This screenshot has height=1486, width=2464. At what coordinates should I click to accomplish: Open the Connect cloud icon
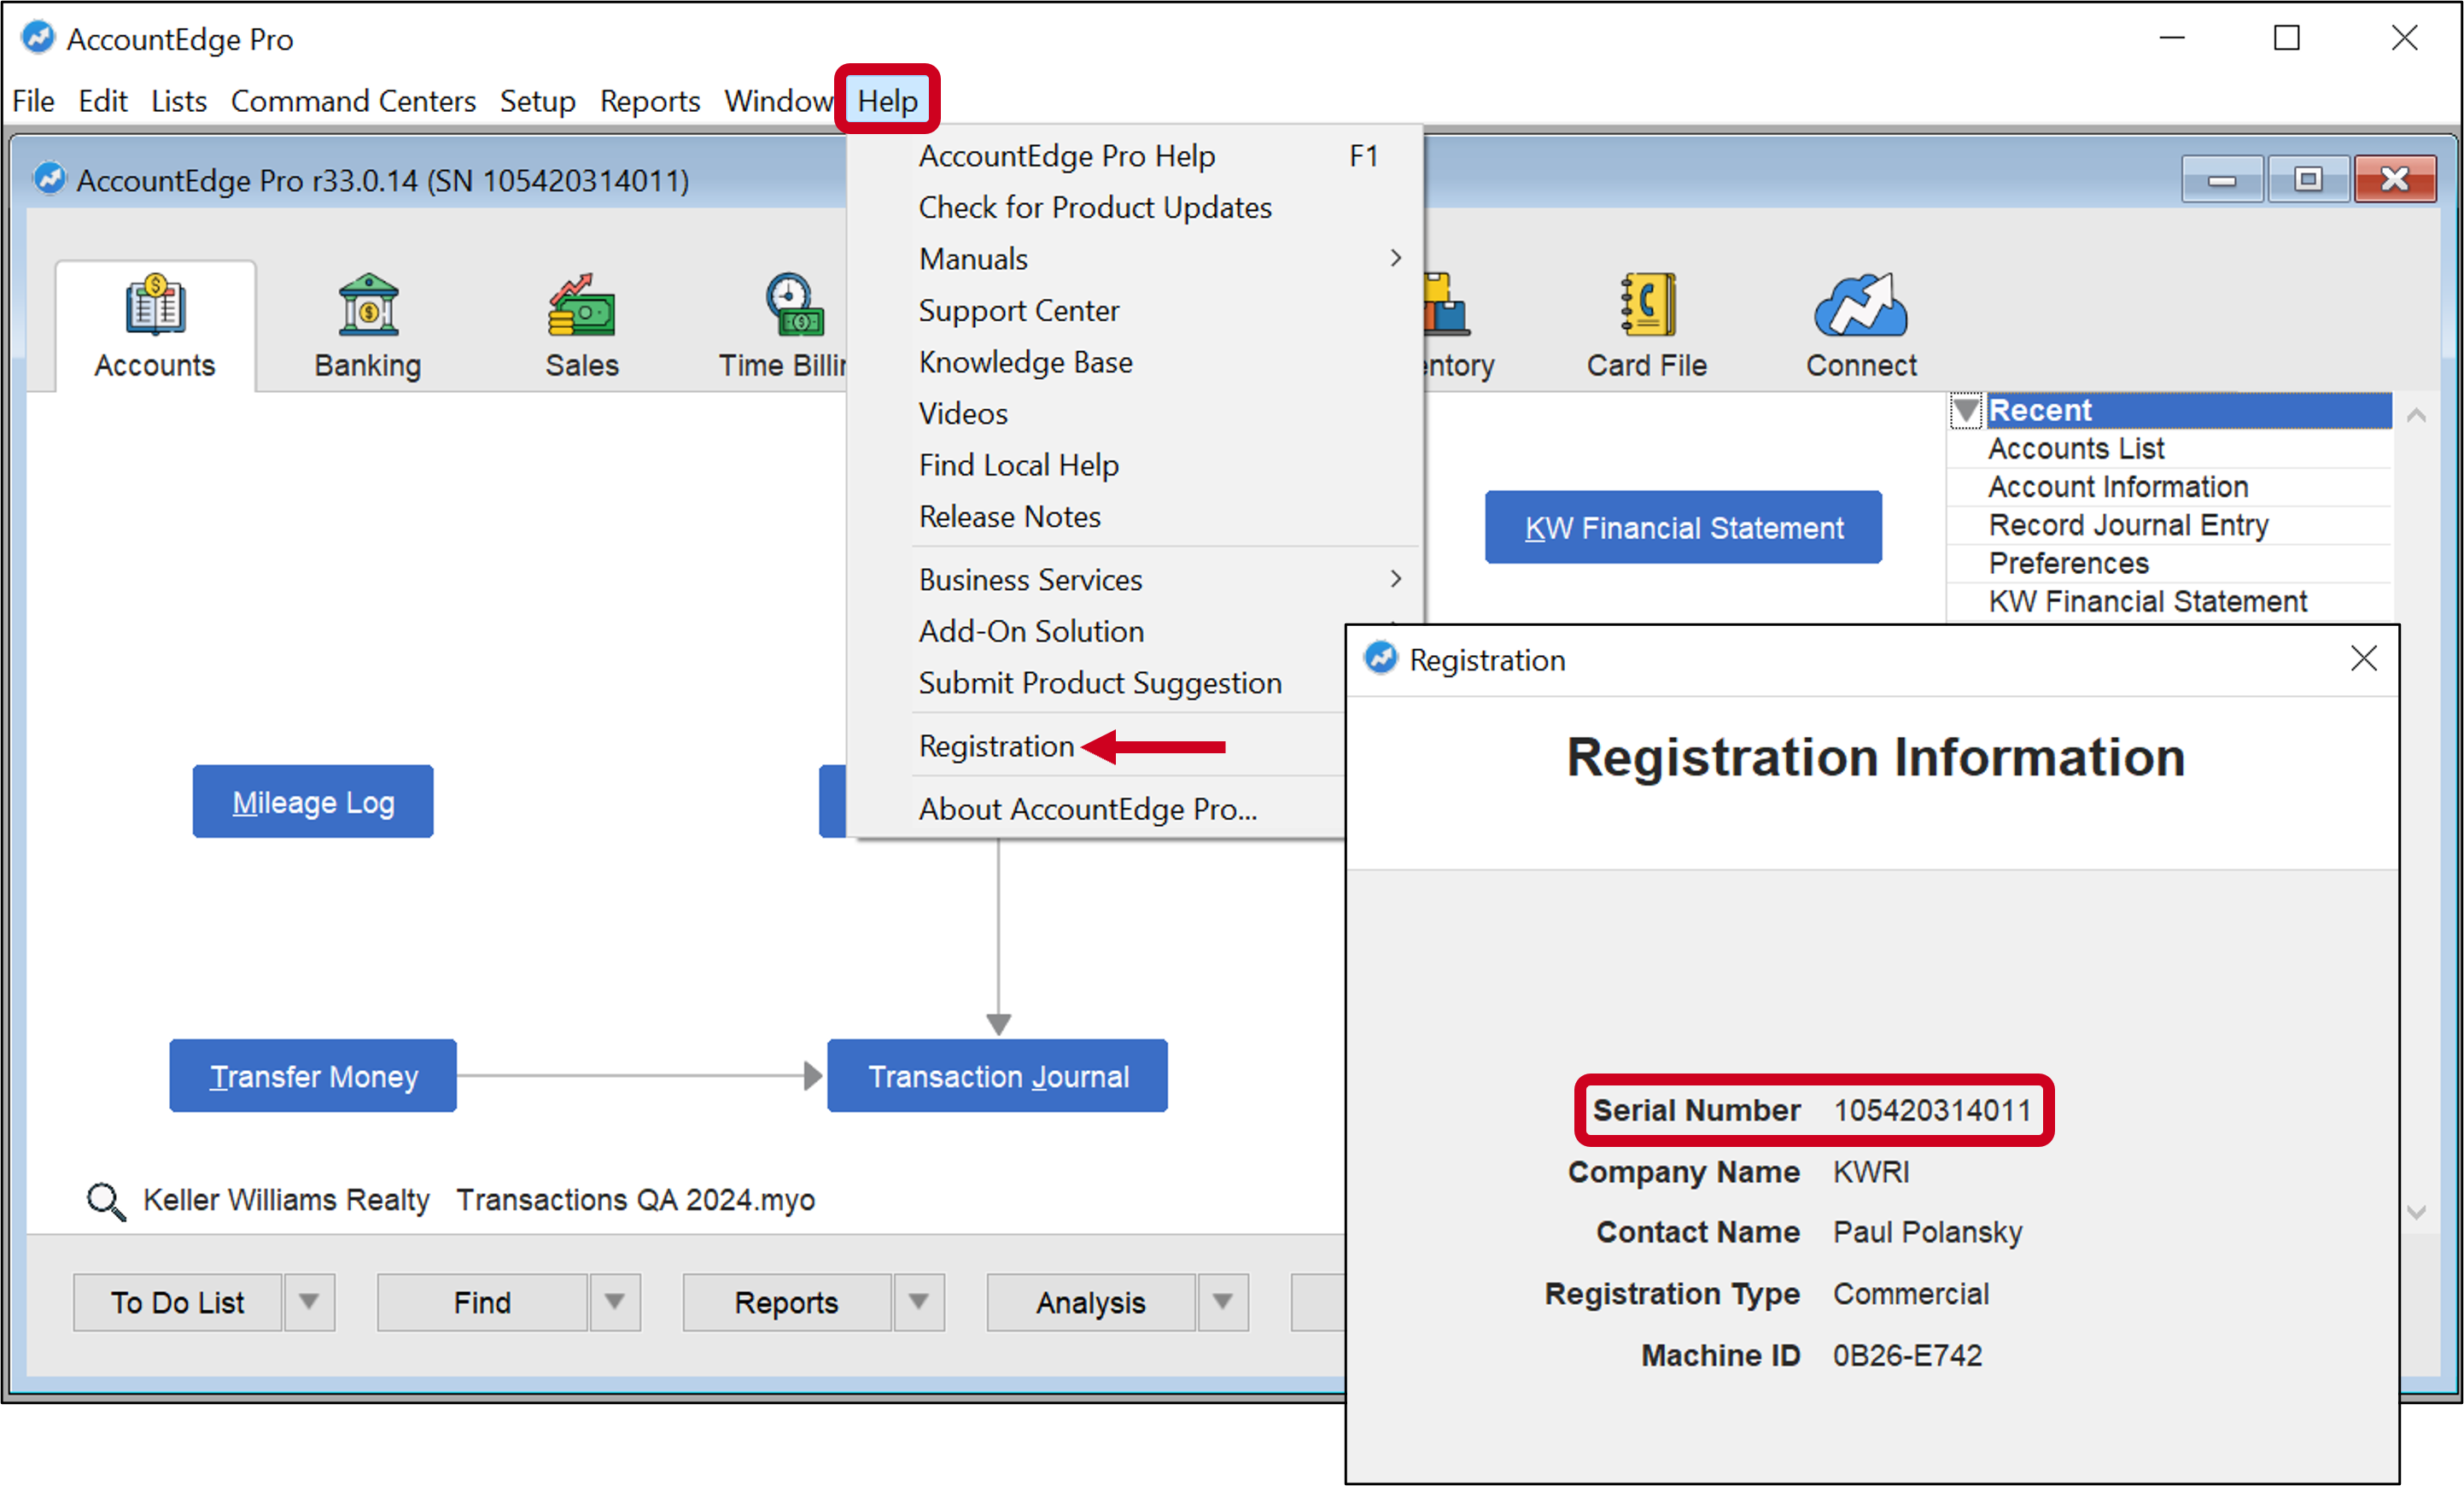click(1860, 305)
